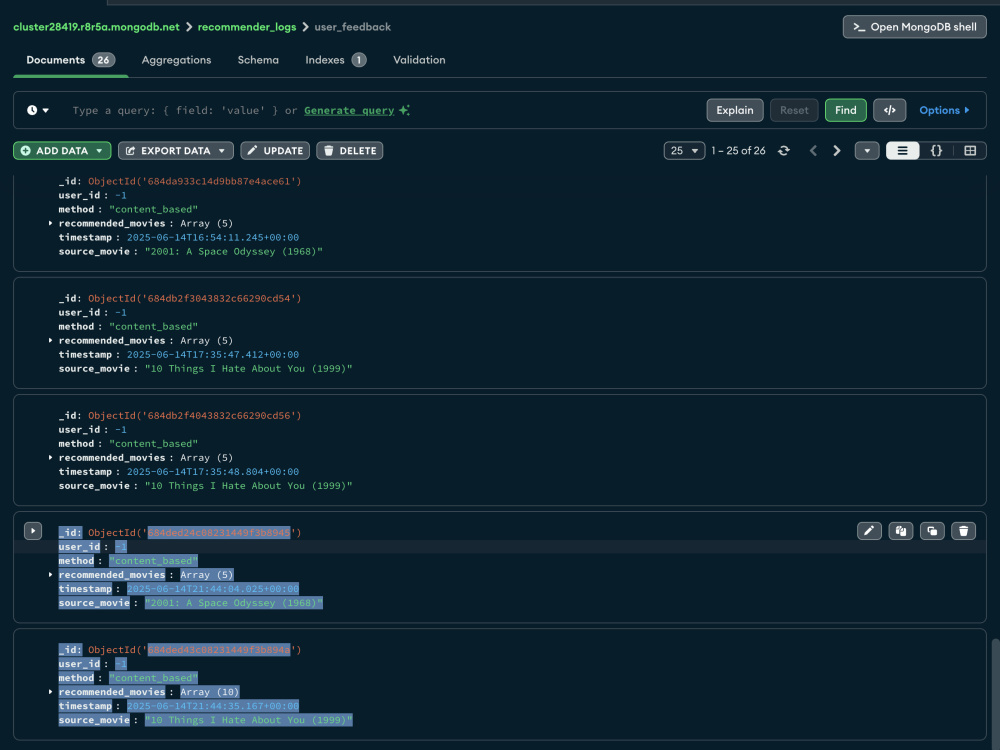The width and height of the screenshot is (1000, 750).
Task: Click the user_feedback breadcrumb text
Action: [353, 27]
